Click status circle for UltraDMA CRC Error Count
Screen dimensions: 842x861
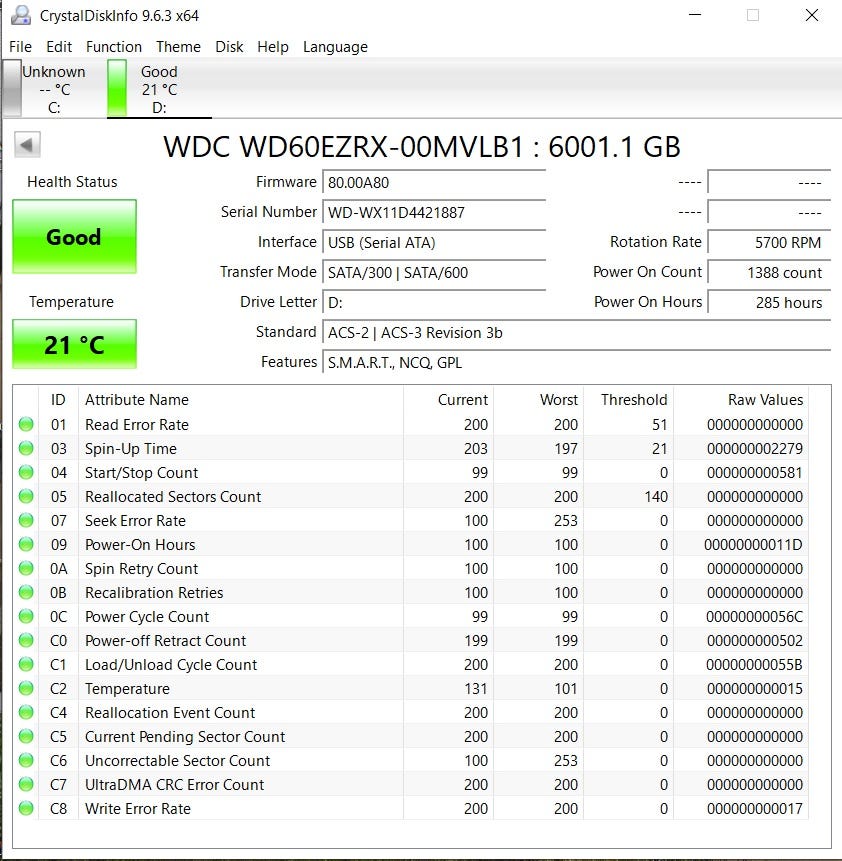[x=26, y=784]
